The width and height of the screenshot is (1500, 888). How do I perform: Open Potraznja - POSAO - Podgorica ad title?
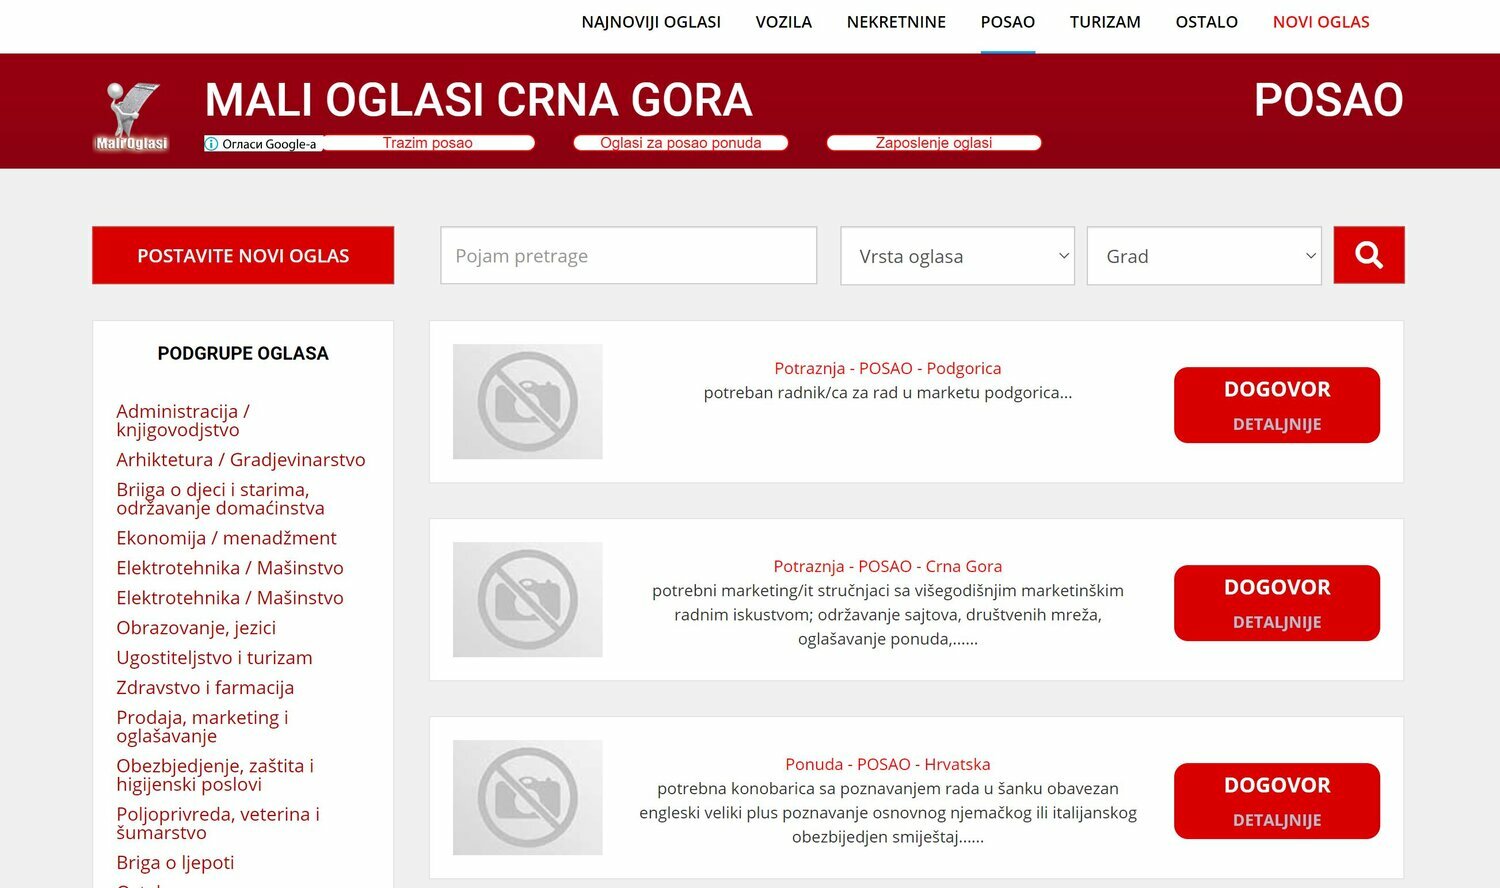[x=888, y=368]
